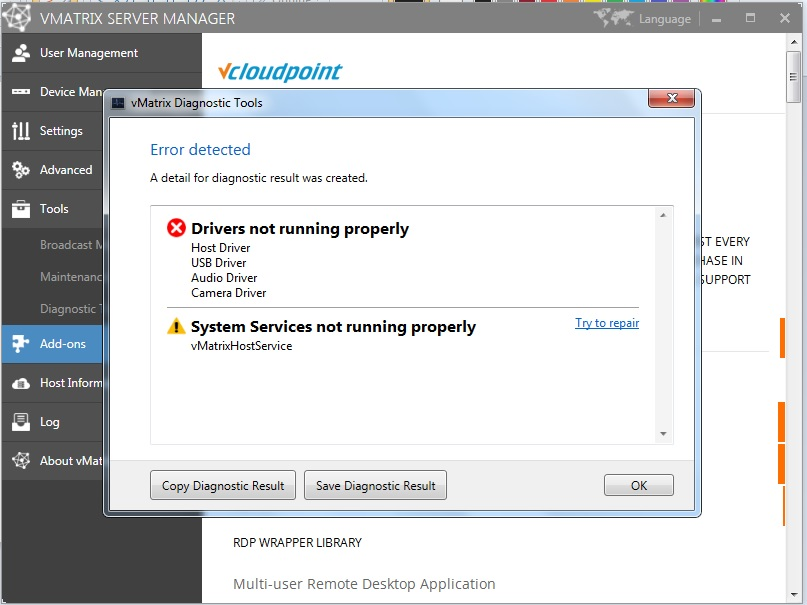The height and width of the screenshot is (605, 807).
Task: Select Maintenance submenu item
Action: pos(71,277)
